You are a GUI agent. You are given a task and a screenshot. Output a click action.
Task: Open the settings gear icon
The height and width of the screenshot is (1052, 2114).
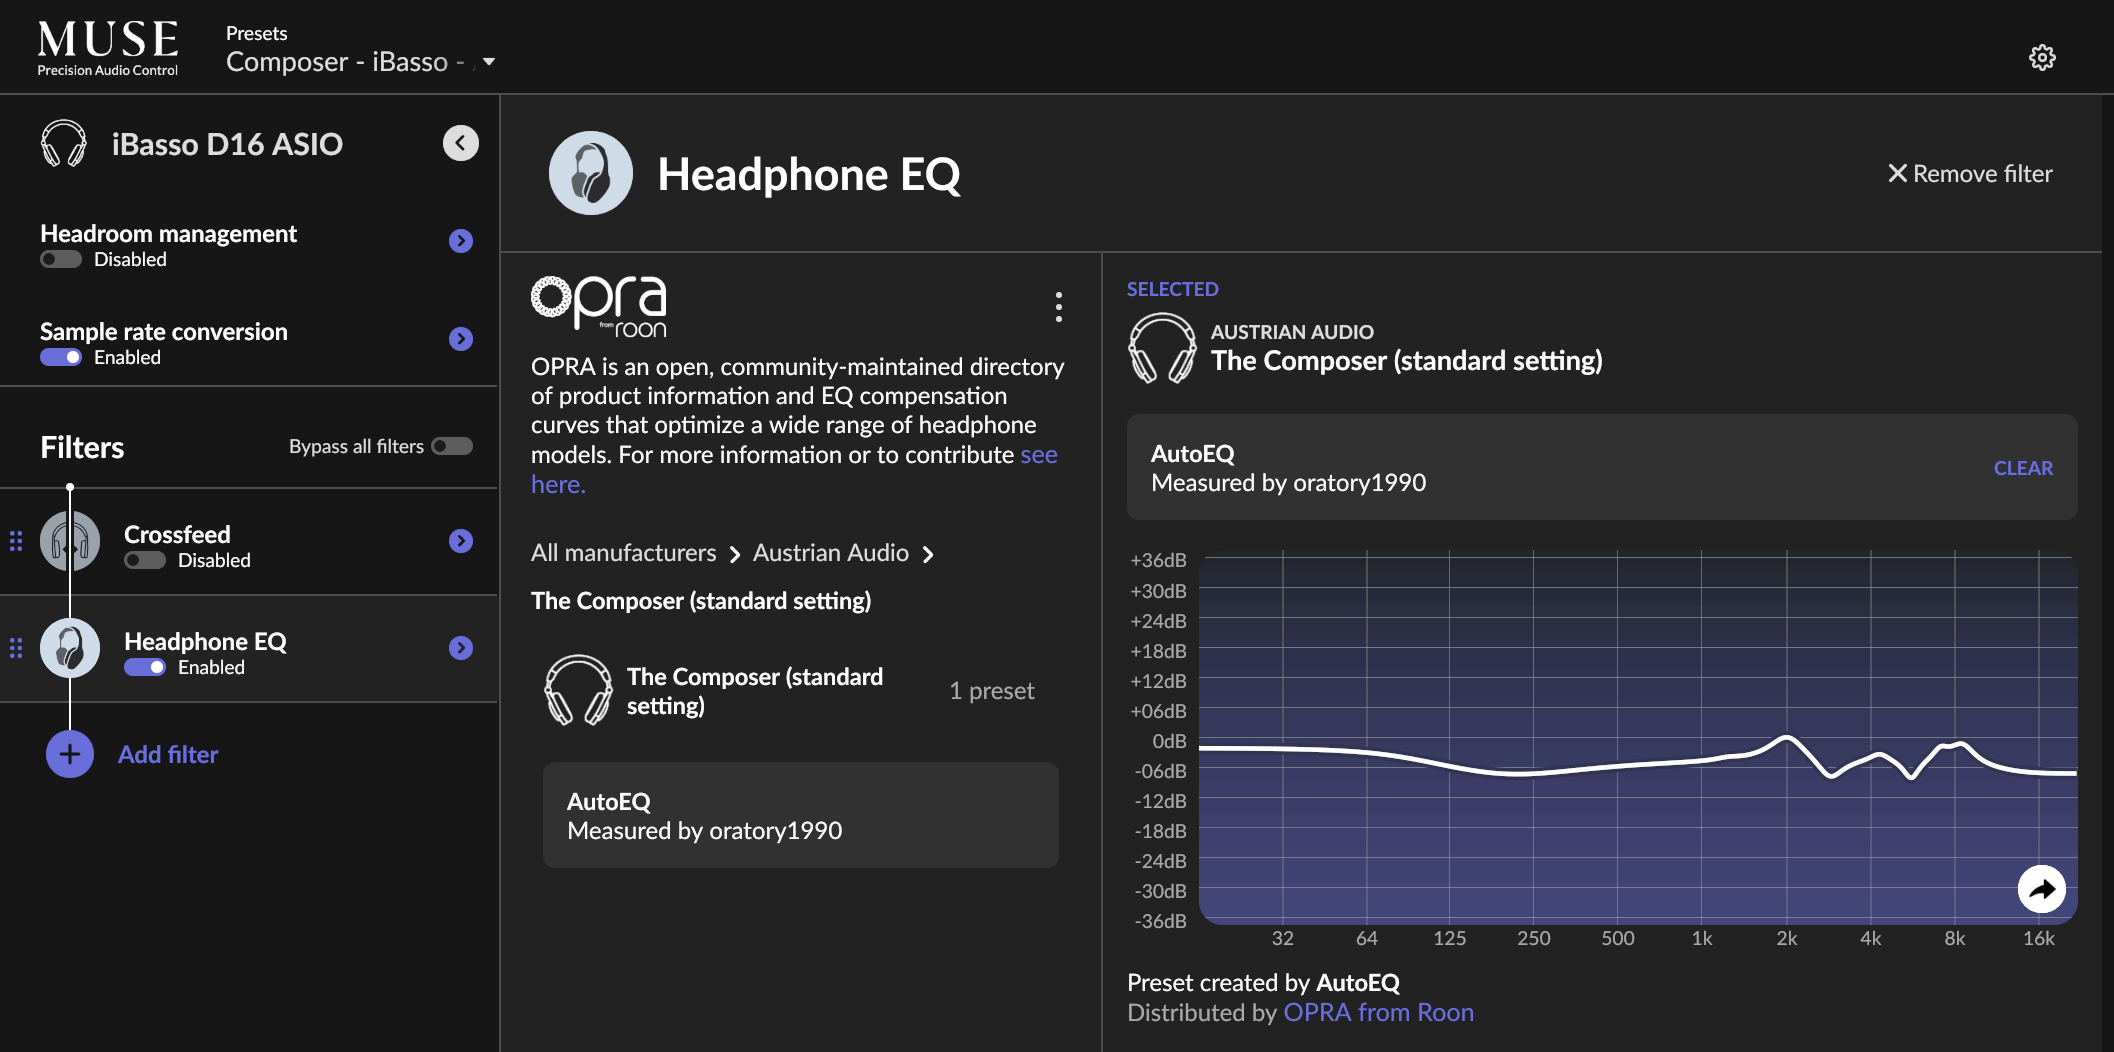[2042, 57]
